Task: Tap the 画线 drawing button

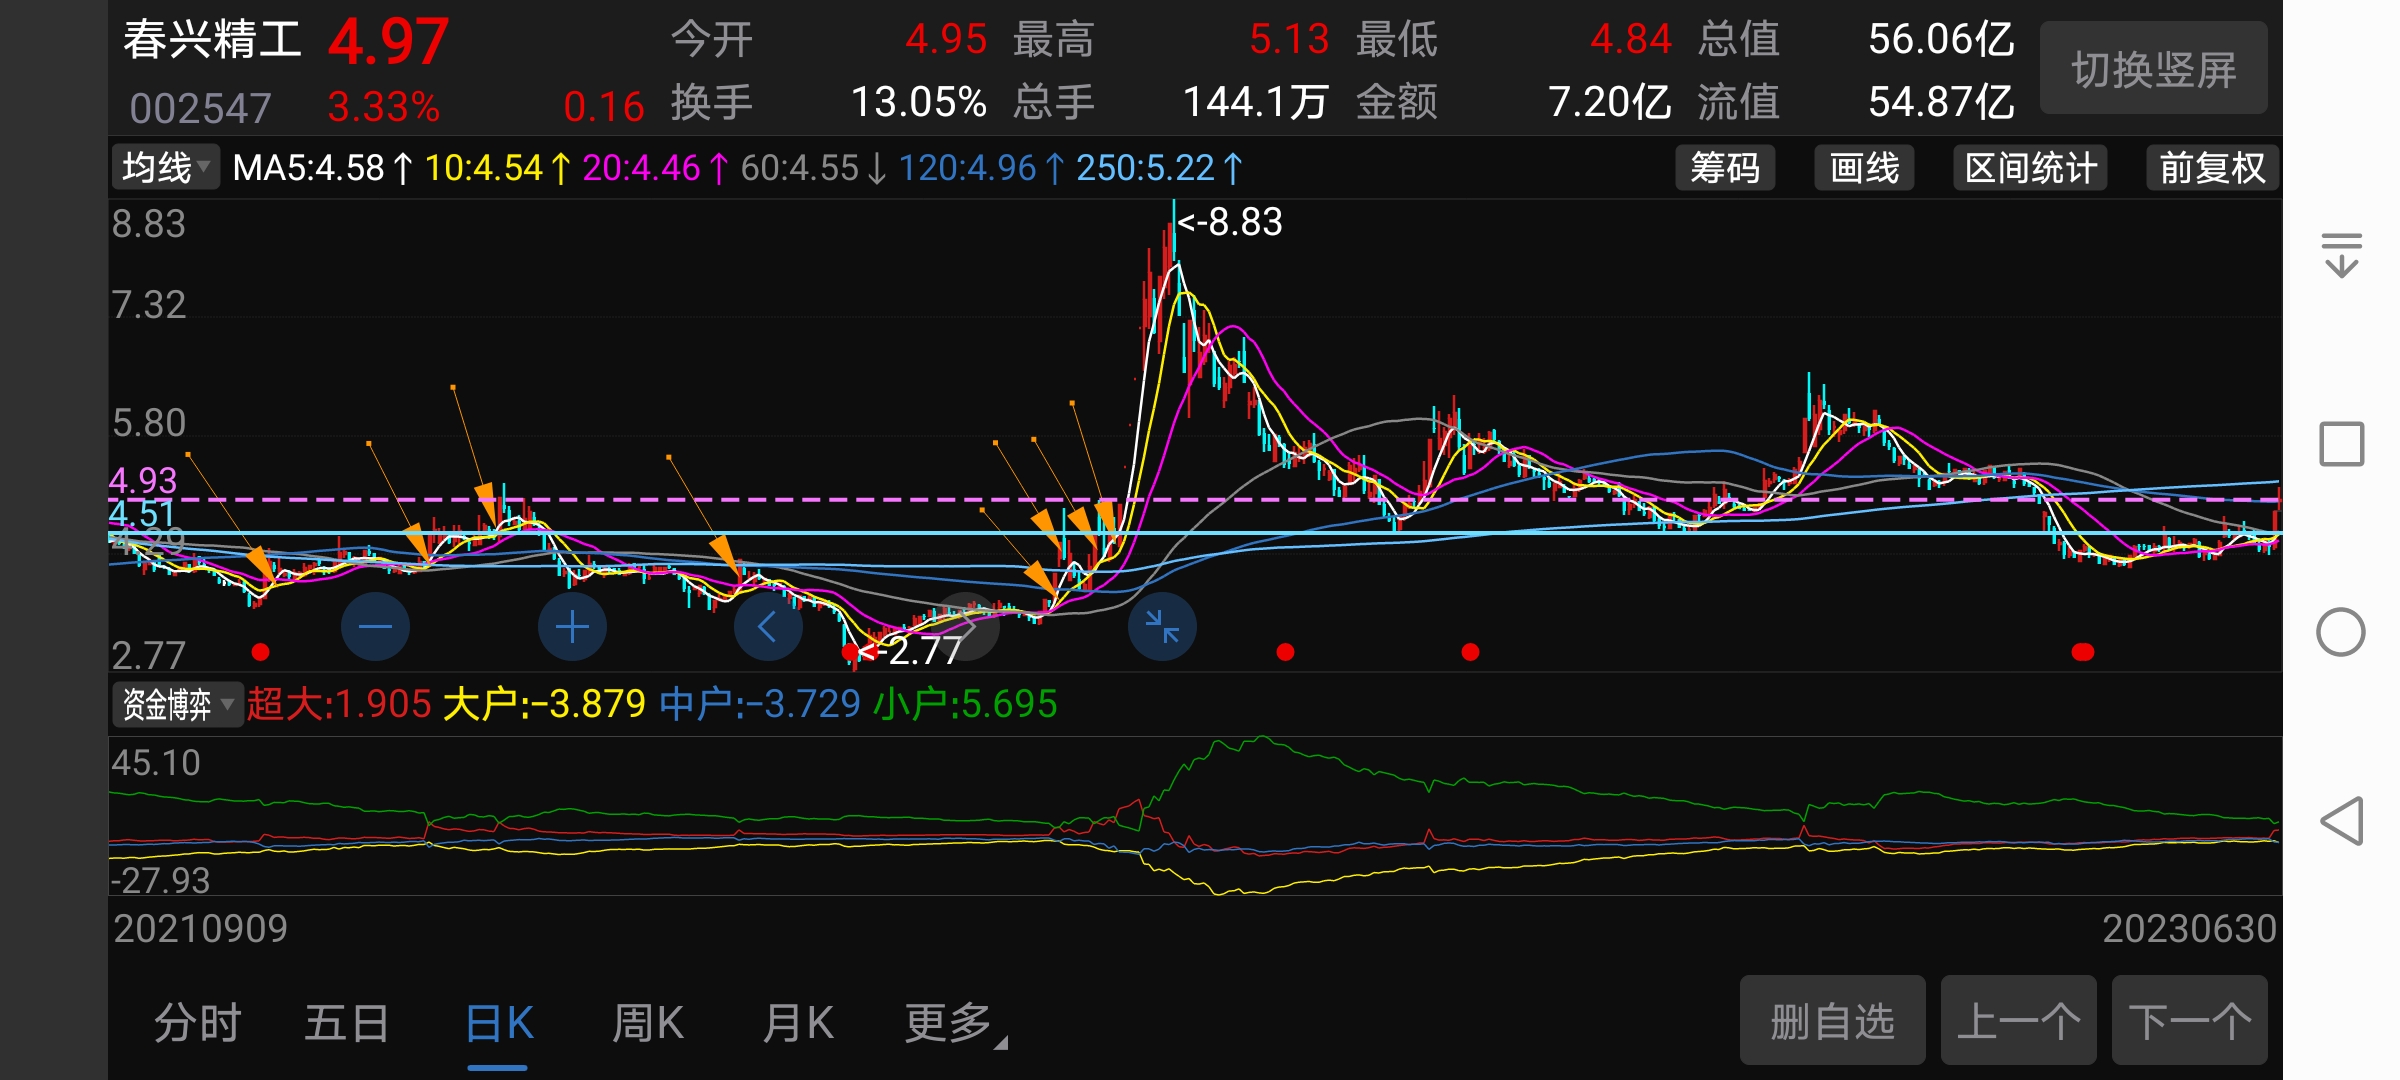Action: point(1864,168)
